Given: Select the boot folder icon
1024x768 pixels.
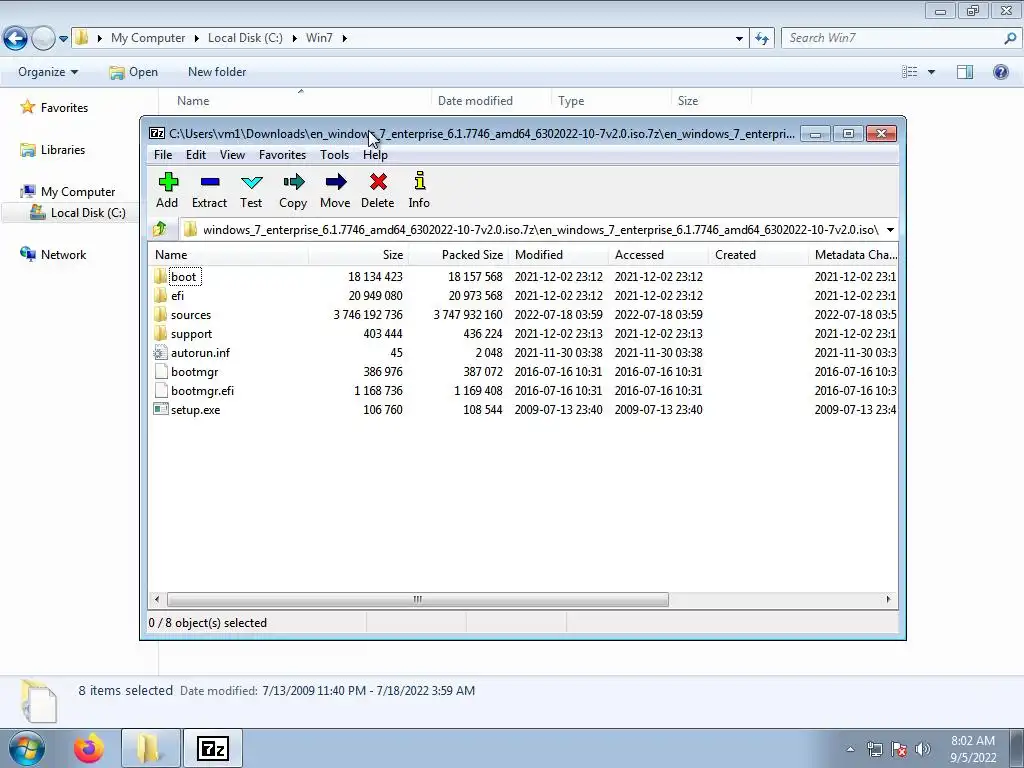Looking at the screenshot, I should (x=161, y=276).
